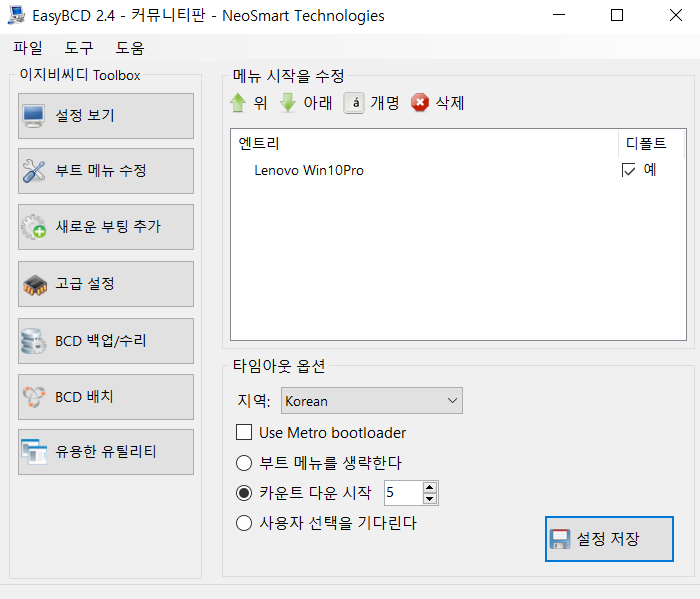Image resolution: width=700 pixels, height=599 pixels.
Task: Open the 파일 menu
Action: click(x=28, y=47)
